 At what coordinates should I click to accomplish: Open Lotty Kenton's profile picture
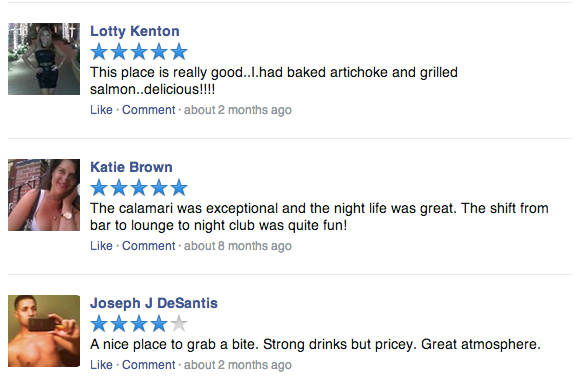pos(44,59)
